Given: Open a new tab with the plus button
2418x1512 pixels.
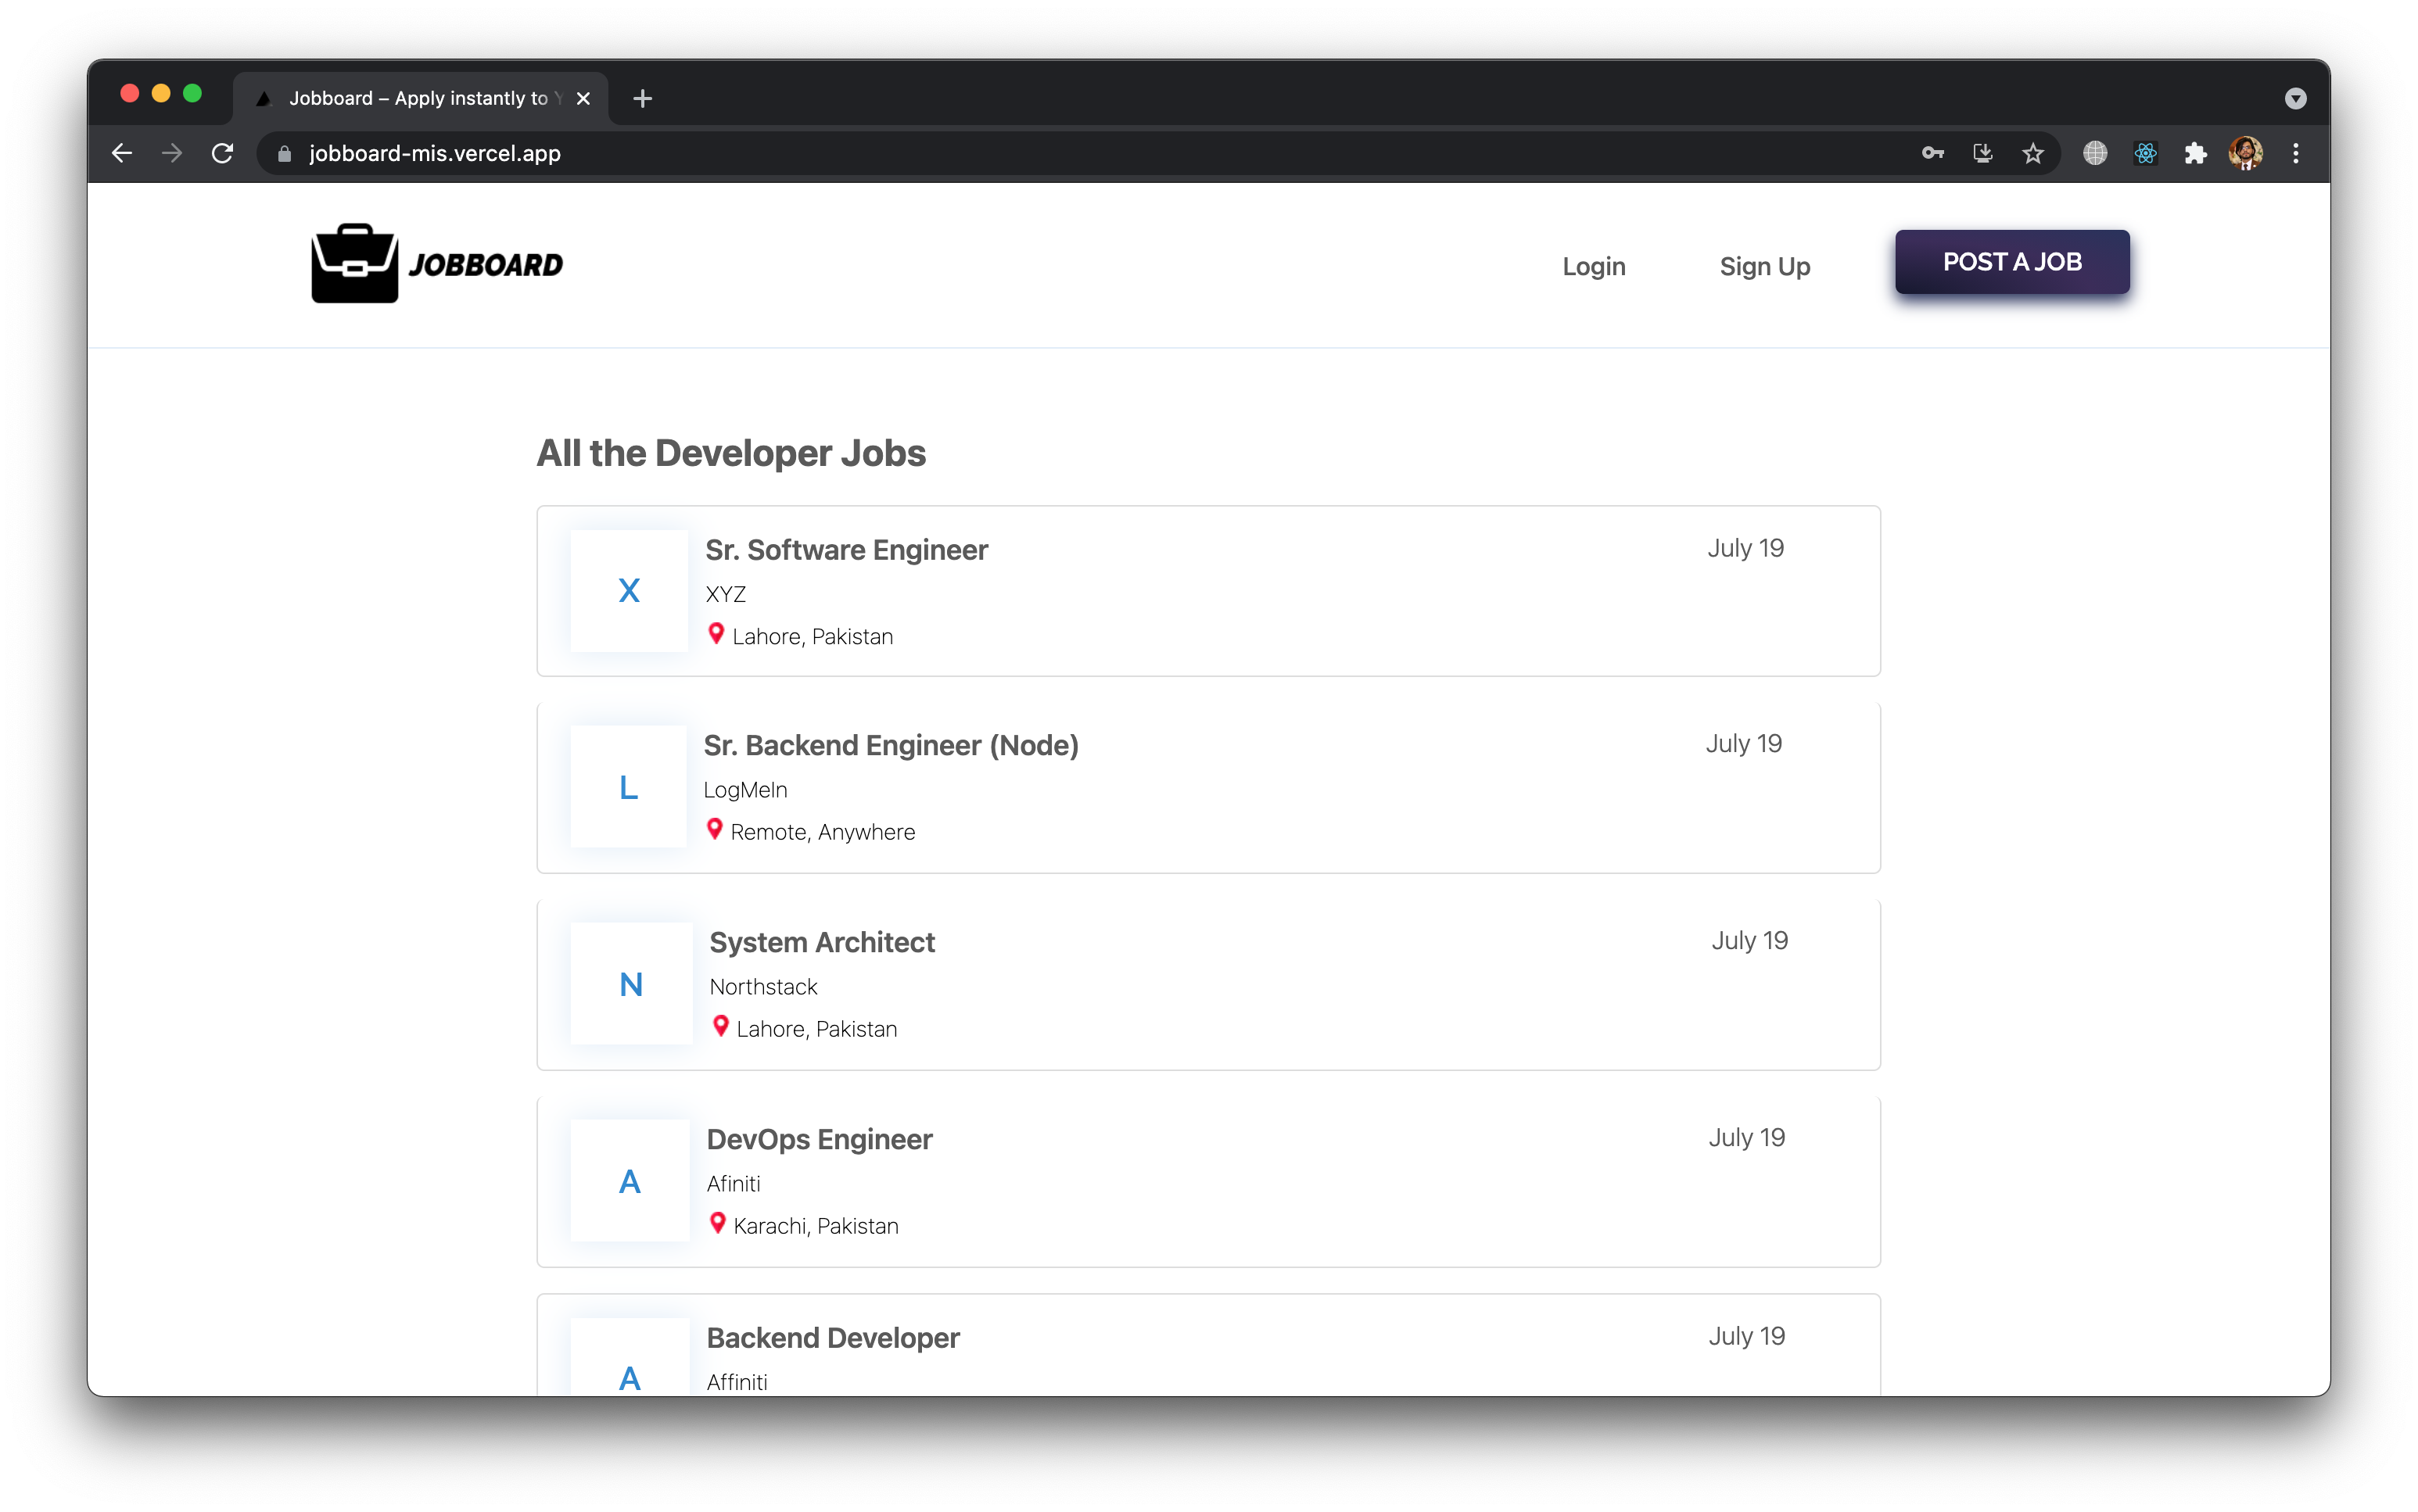Looking at the screenshot, I should pyautogui.click(x=643, y=98).
